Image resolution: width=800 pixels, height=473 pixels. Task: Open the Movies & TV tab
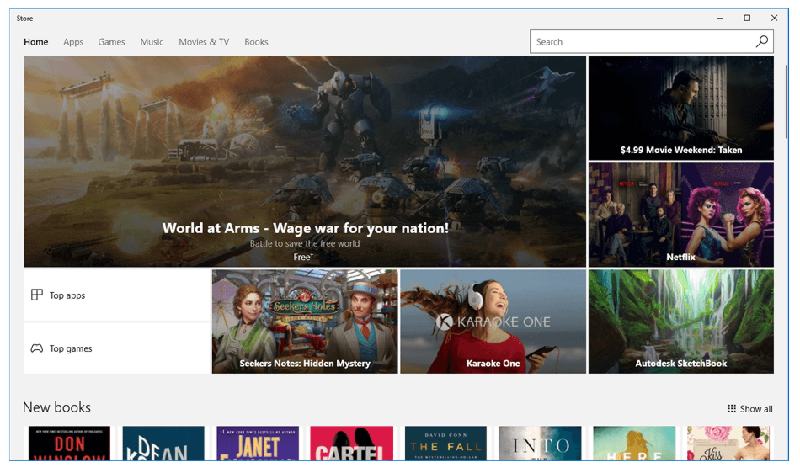204,42
